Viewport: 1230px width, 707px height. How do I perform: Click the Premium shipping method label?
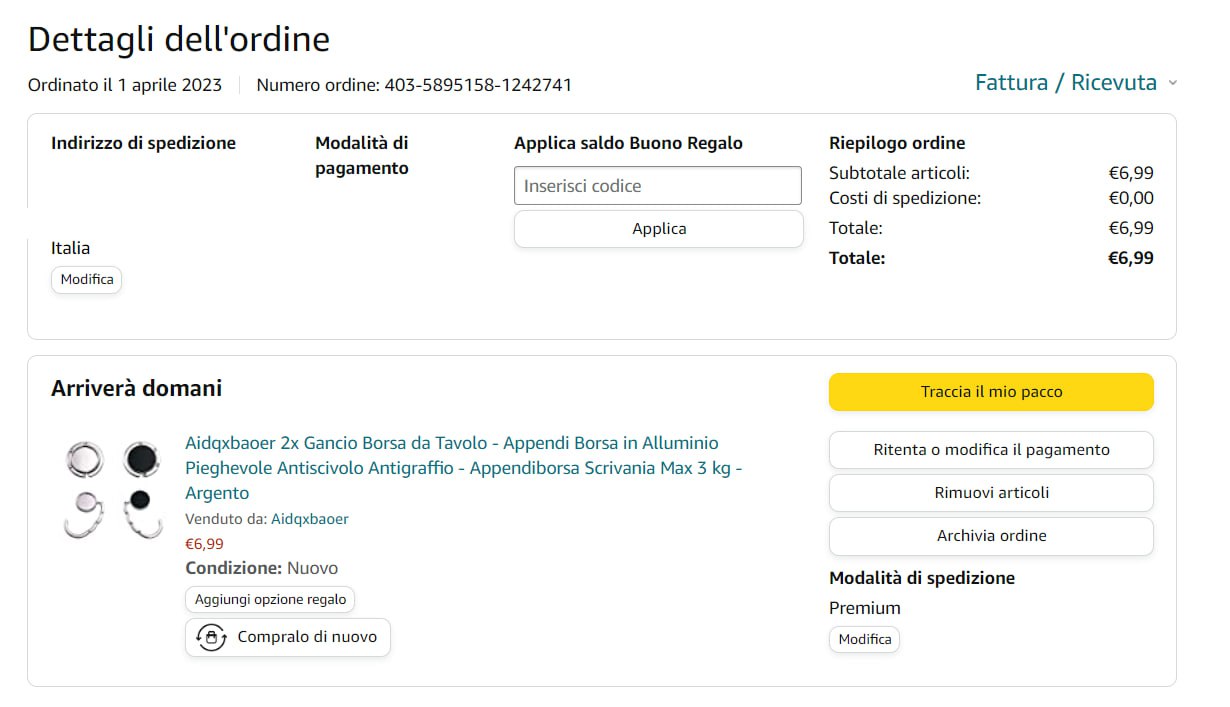(865, 608)
